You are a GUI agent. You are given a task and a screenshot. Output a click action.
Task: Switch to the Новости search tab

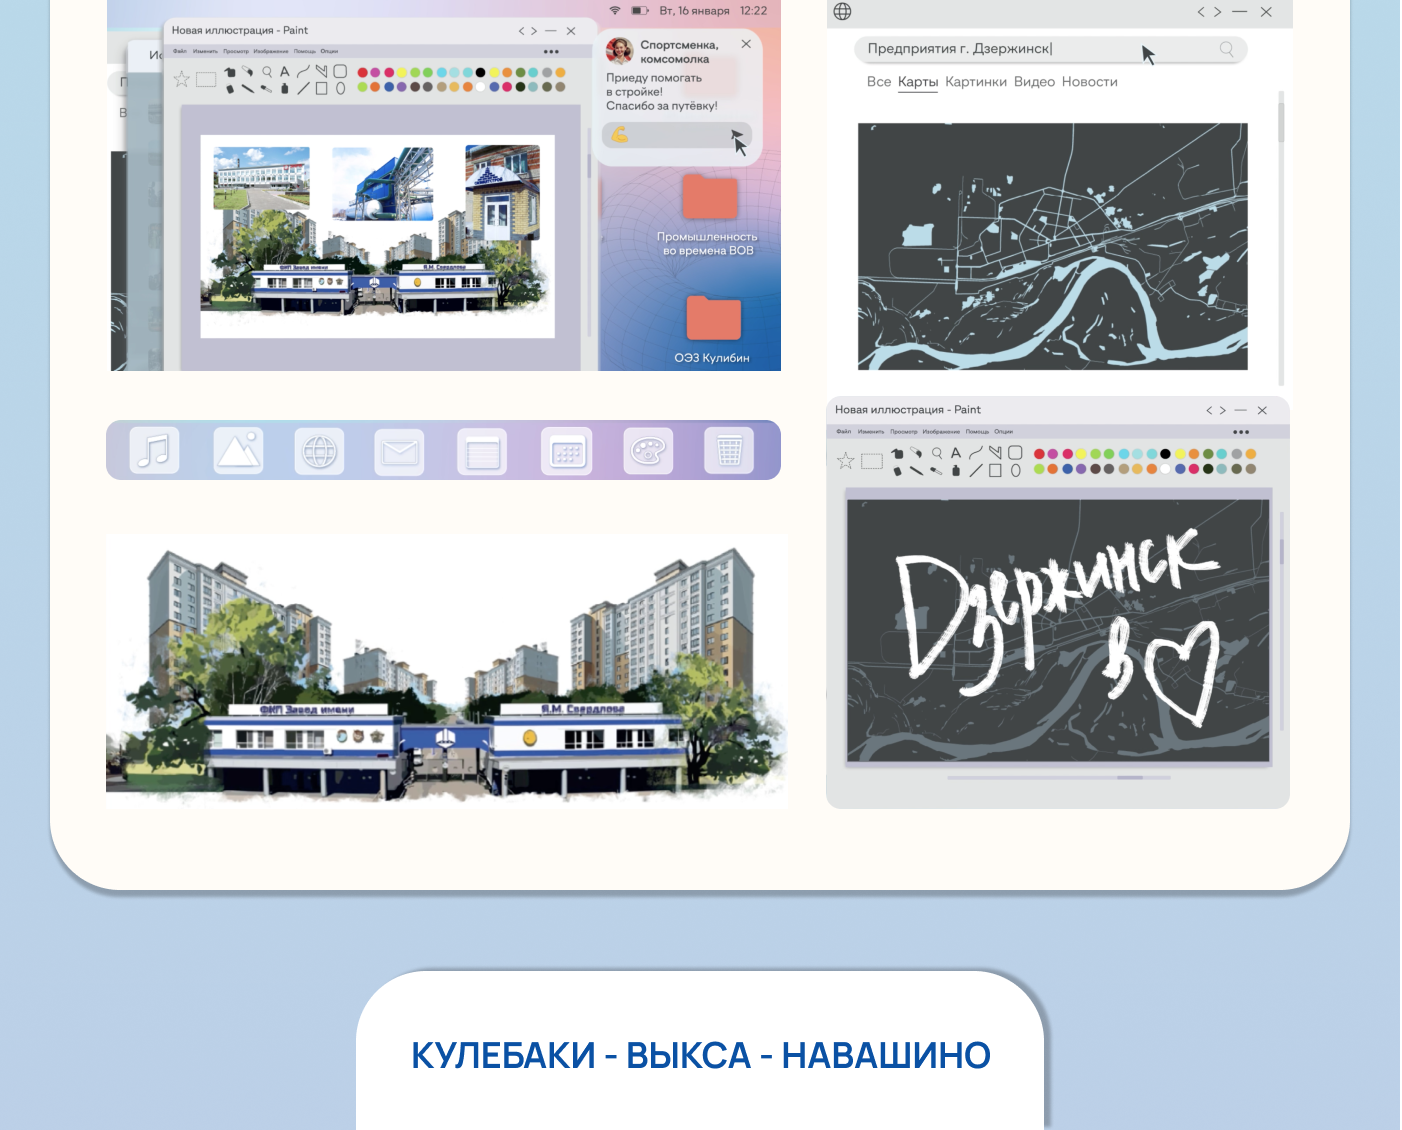tap(1089, 82)
